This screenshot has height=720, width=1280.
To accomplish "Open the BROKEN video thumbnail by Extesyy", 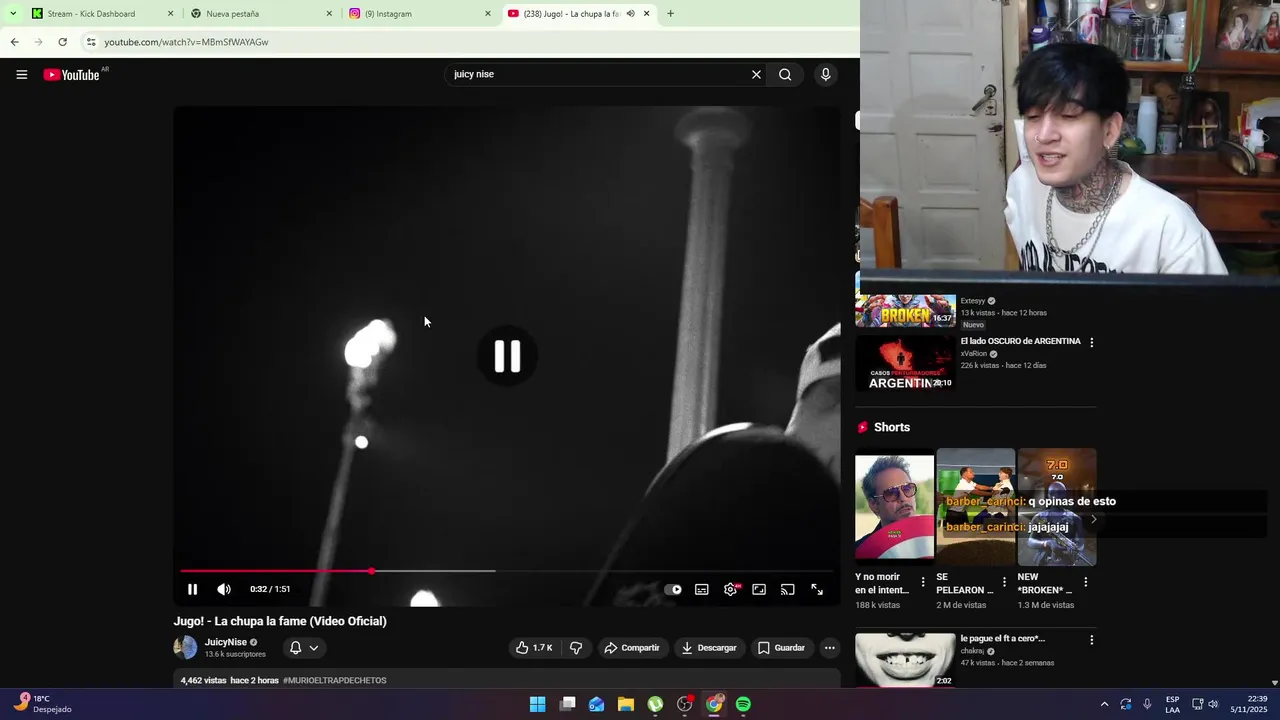I will (x=905, y=311).
